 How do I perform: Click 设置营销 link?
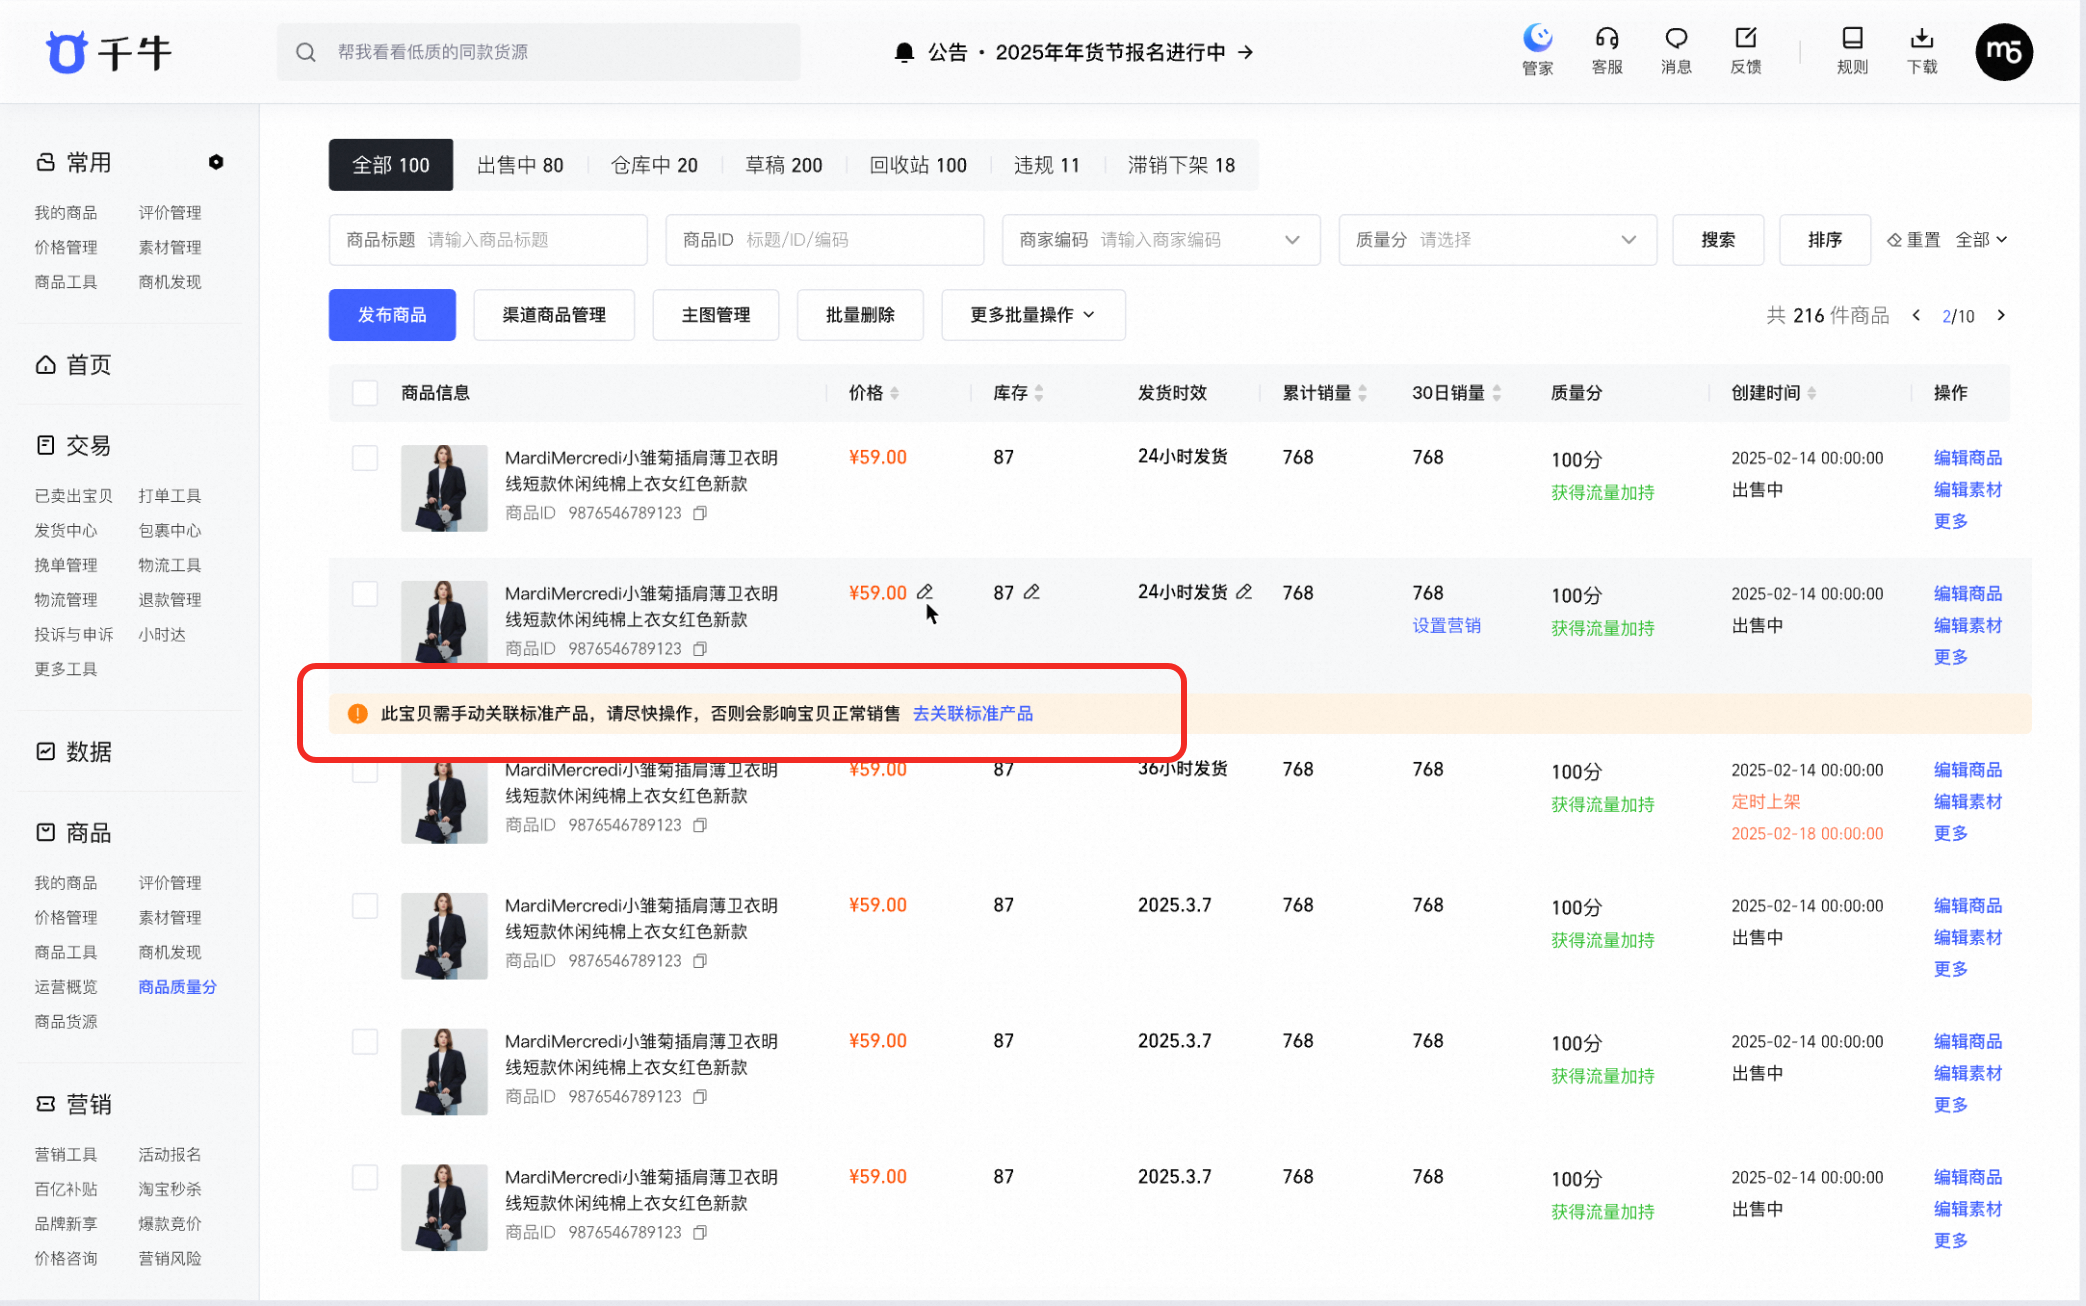point(1446,625)
